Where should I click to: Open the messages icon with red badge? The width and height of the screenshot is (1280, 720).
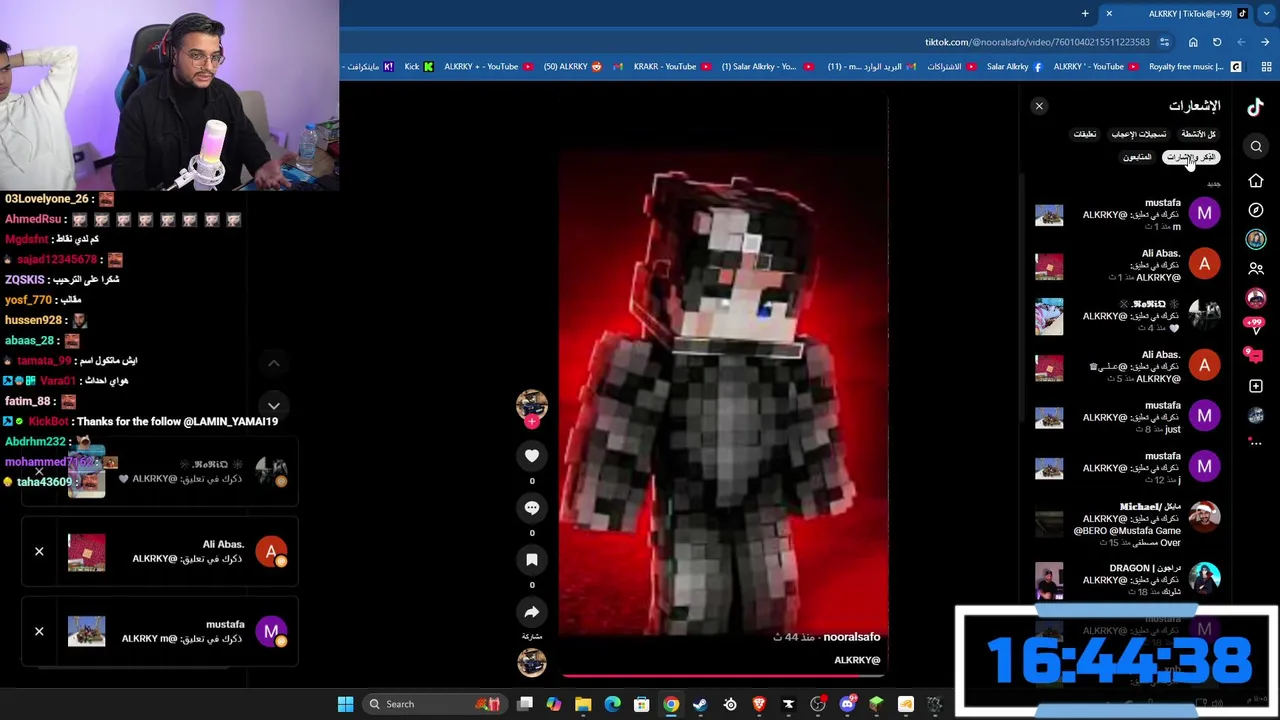tap(1256, 355)
